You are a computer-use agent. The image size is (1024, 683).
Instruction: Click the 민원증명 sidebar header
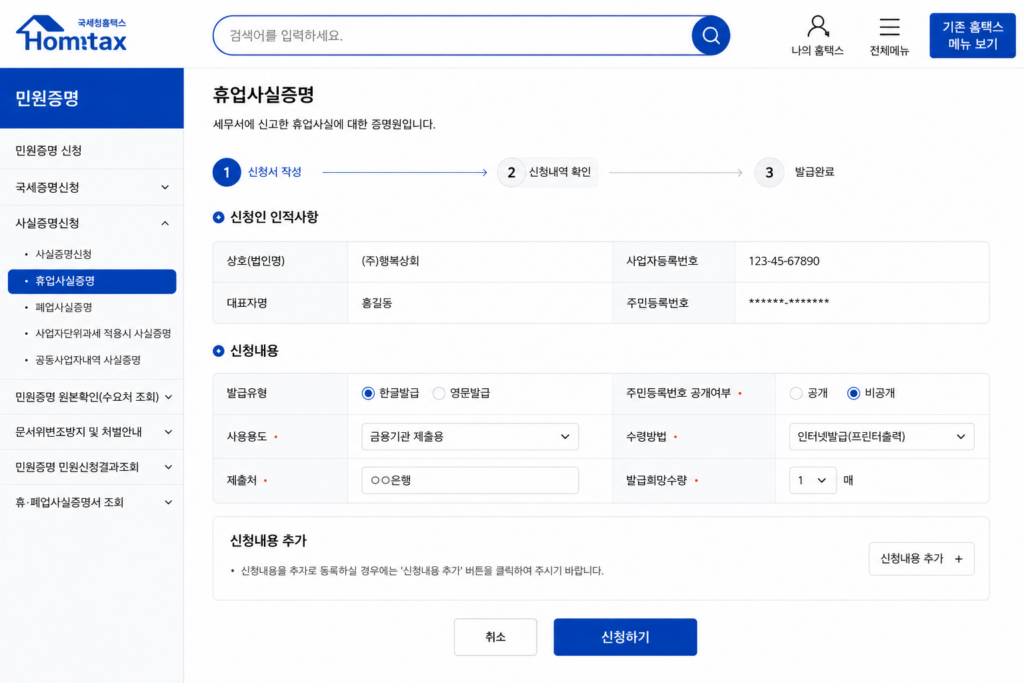coord(91,98)
